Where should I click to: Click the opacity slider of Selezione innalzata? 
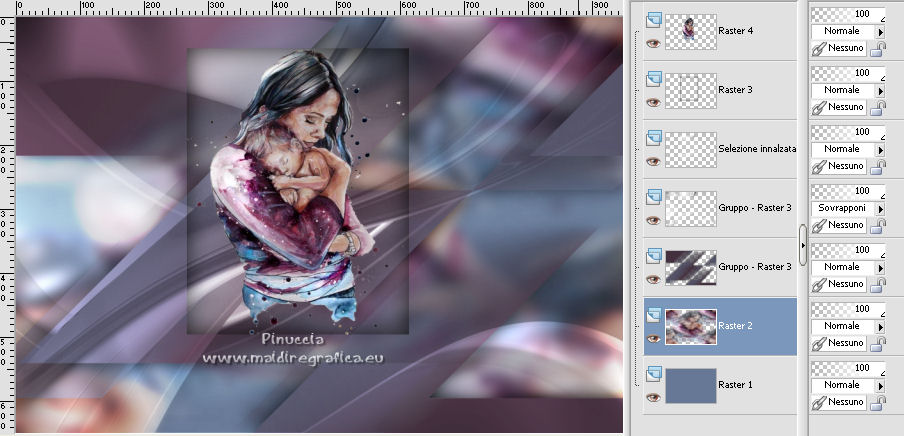click(x=848, y=131)
